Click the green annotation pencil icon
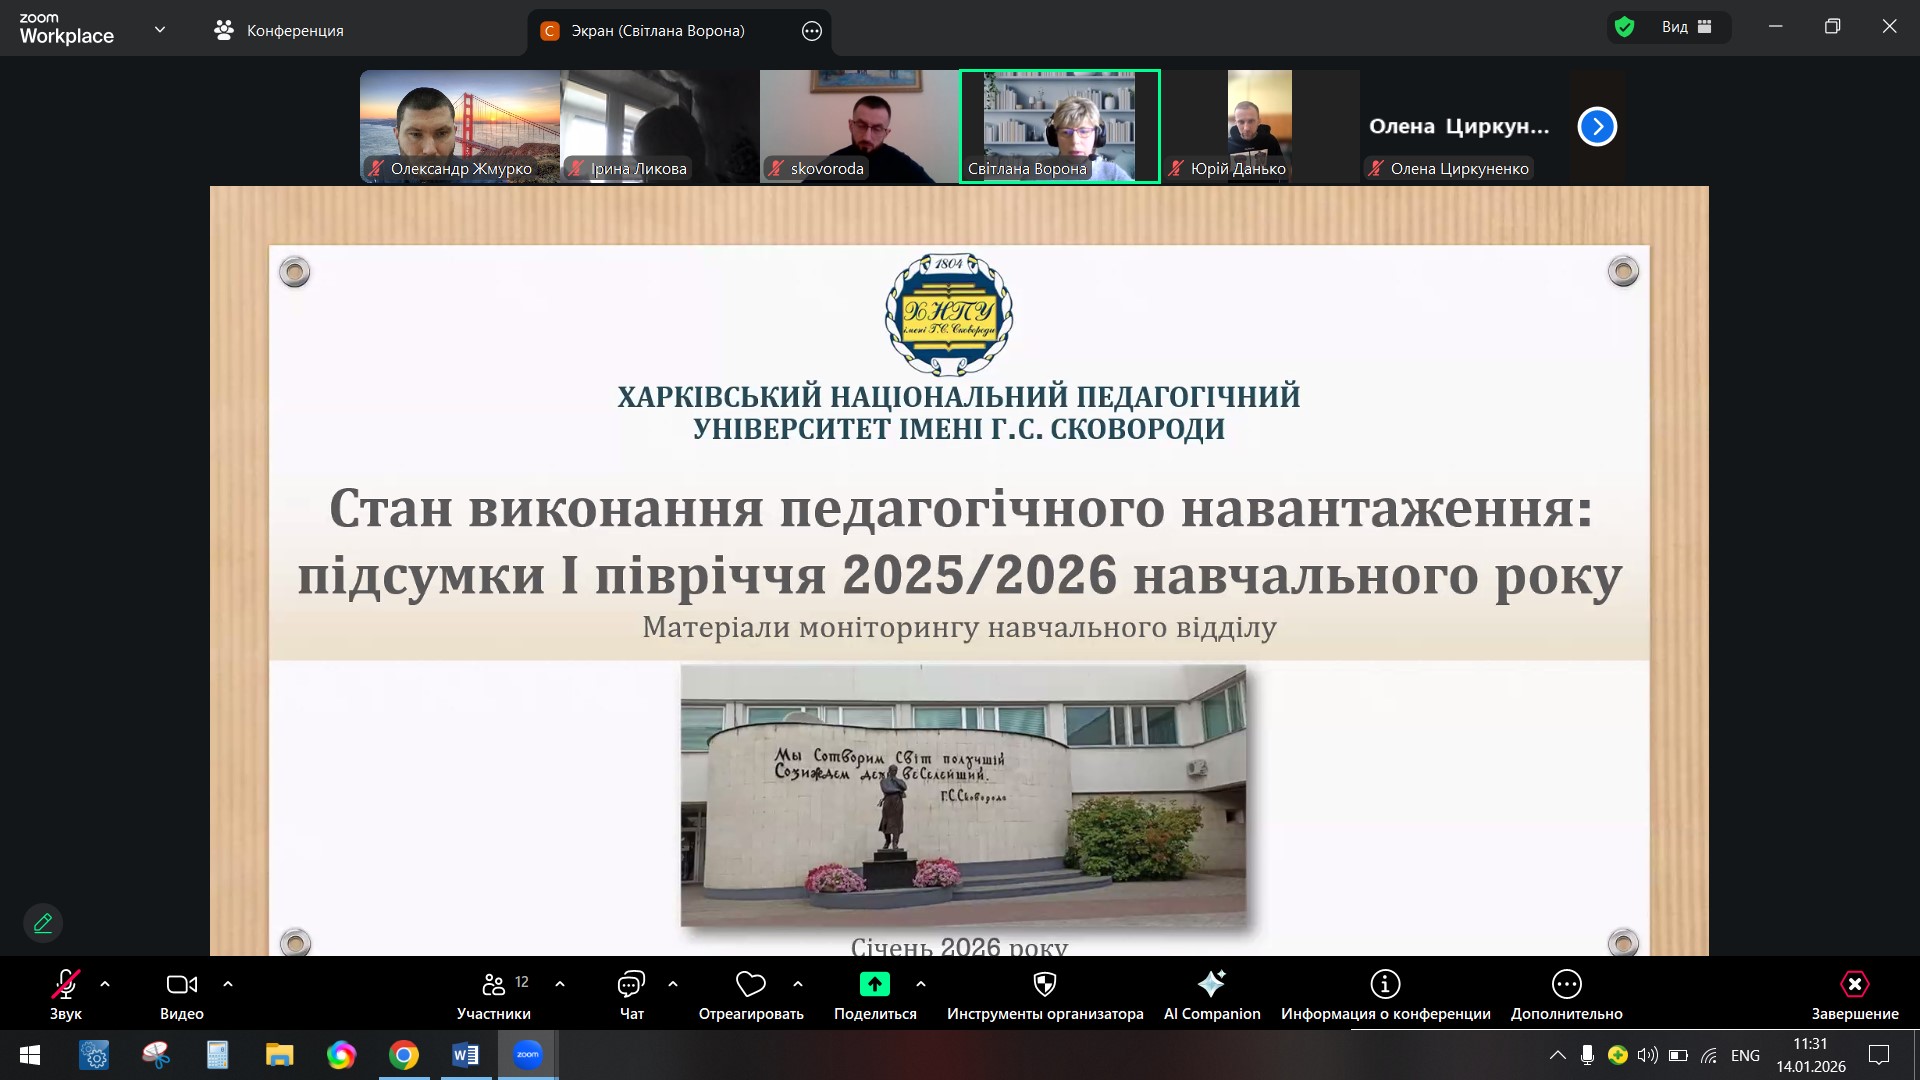The width and height of the screenshot is (1920, 1080). click(x=43, y=923)
